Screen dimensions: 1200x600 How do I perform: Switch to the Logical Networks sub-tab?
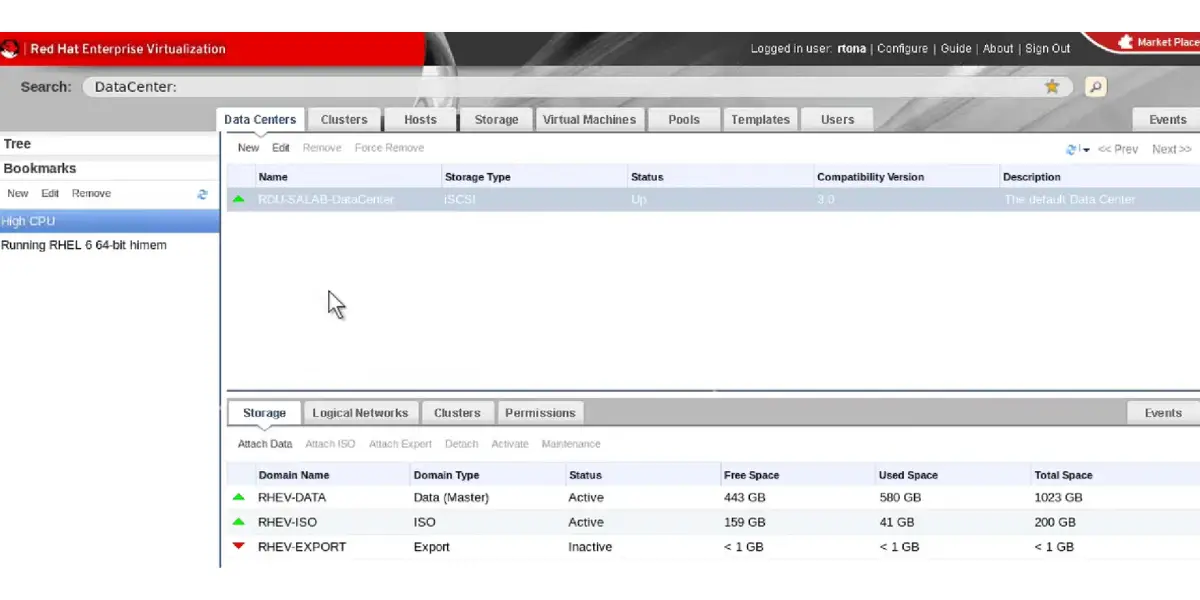pos(360,413)
